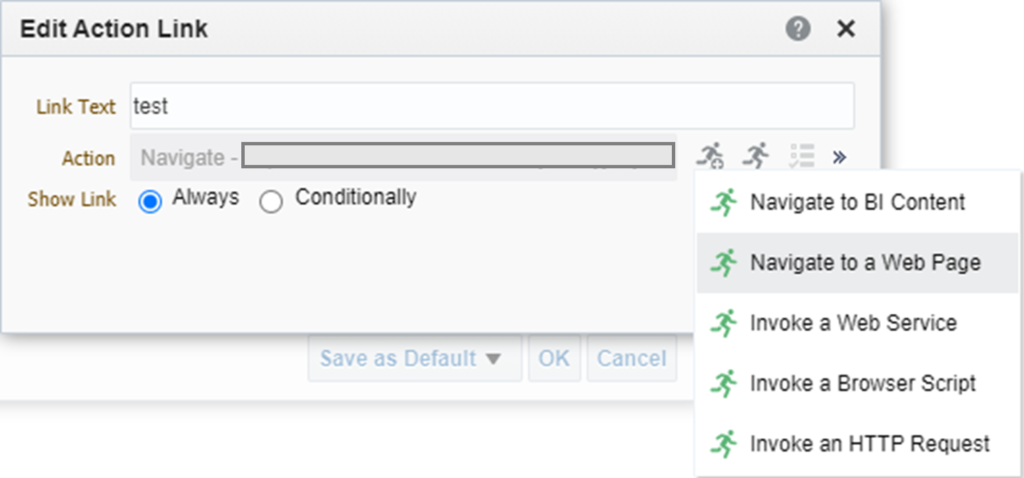Click green runner icon beside Navigate to BI Content
This screenshot has height=478, width=1024.
coord(724,202)
